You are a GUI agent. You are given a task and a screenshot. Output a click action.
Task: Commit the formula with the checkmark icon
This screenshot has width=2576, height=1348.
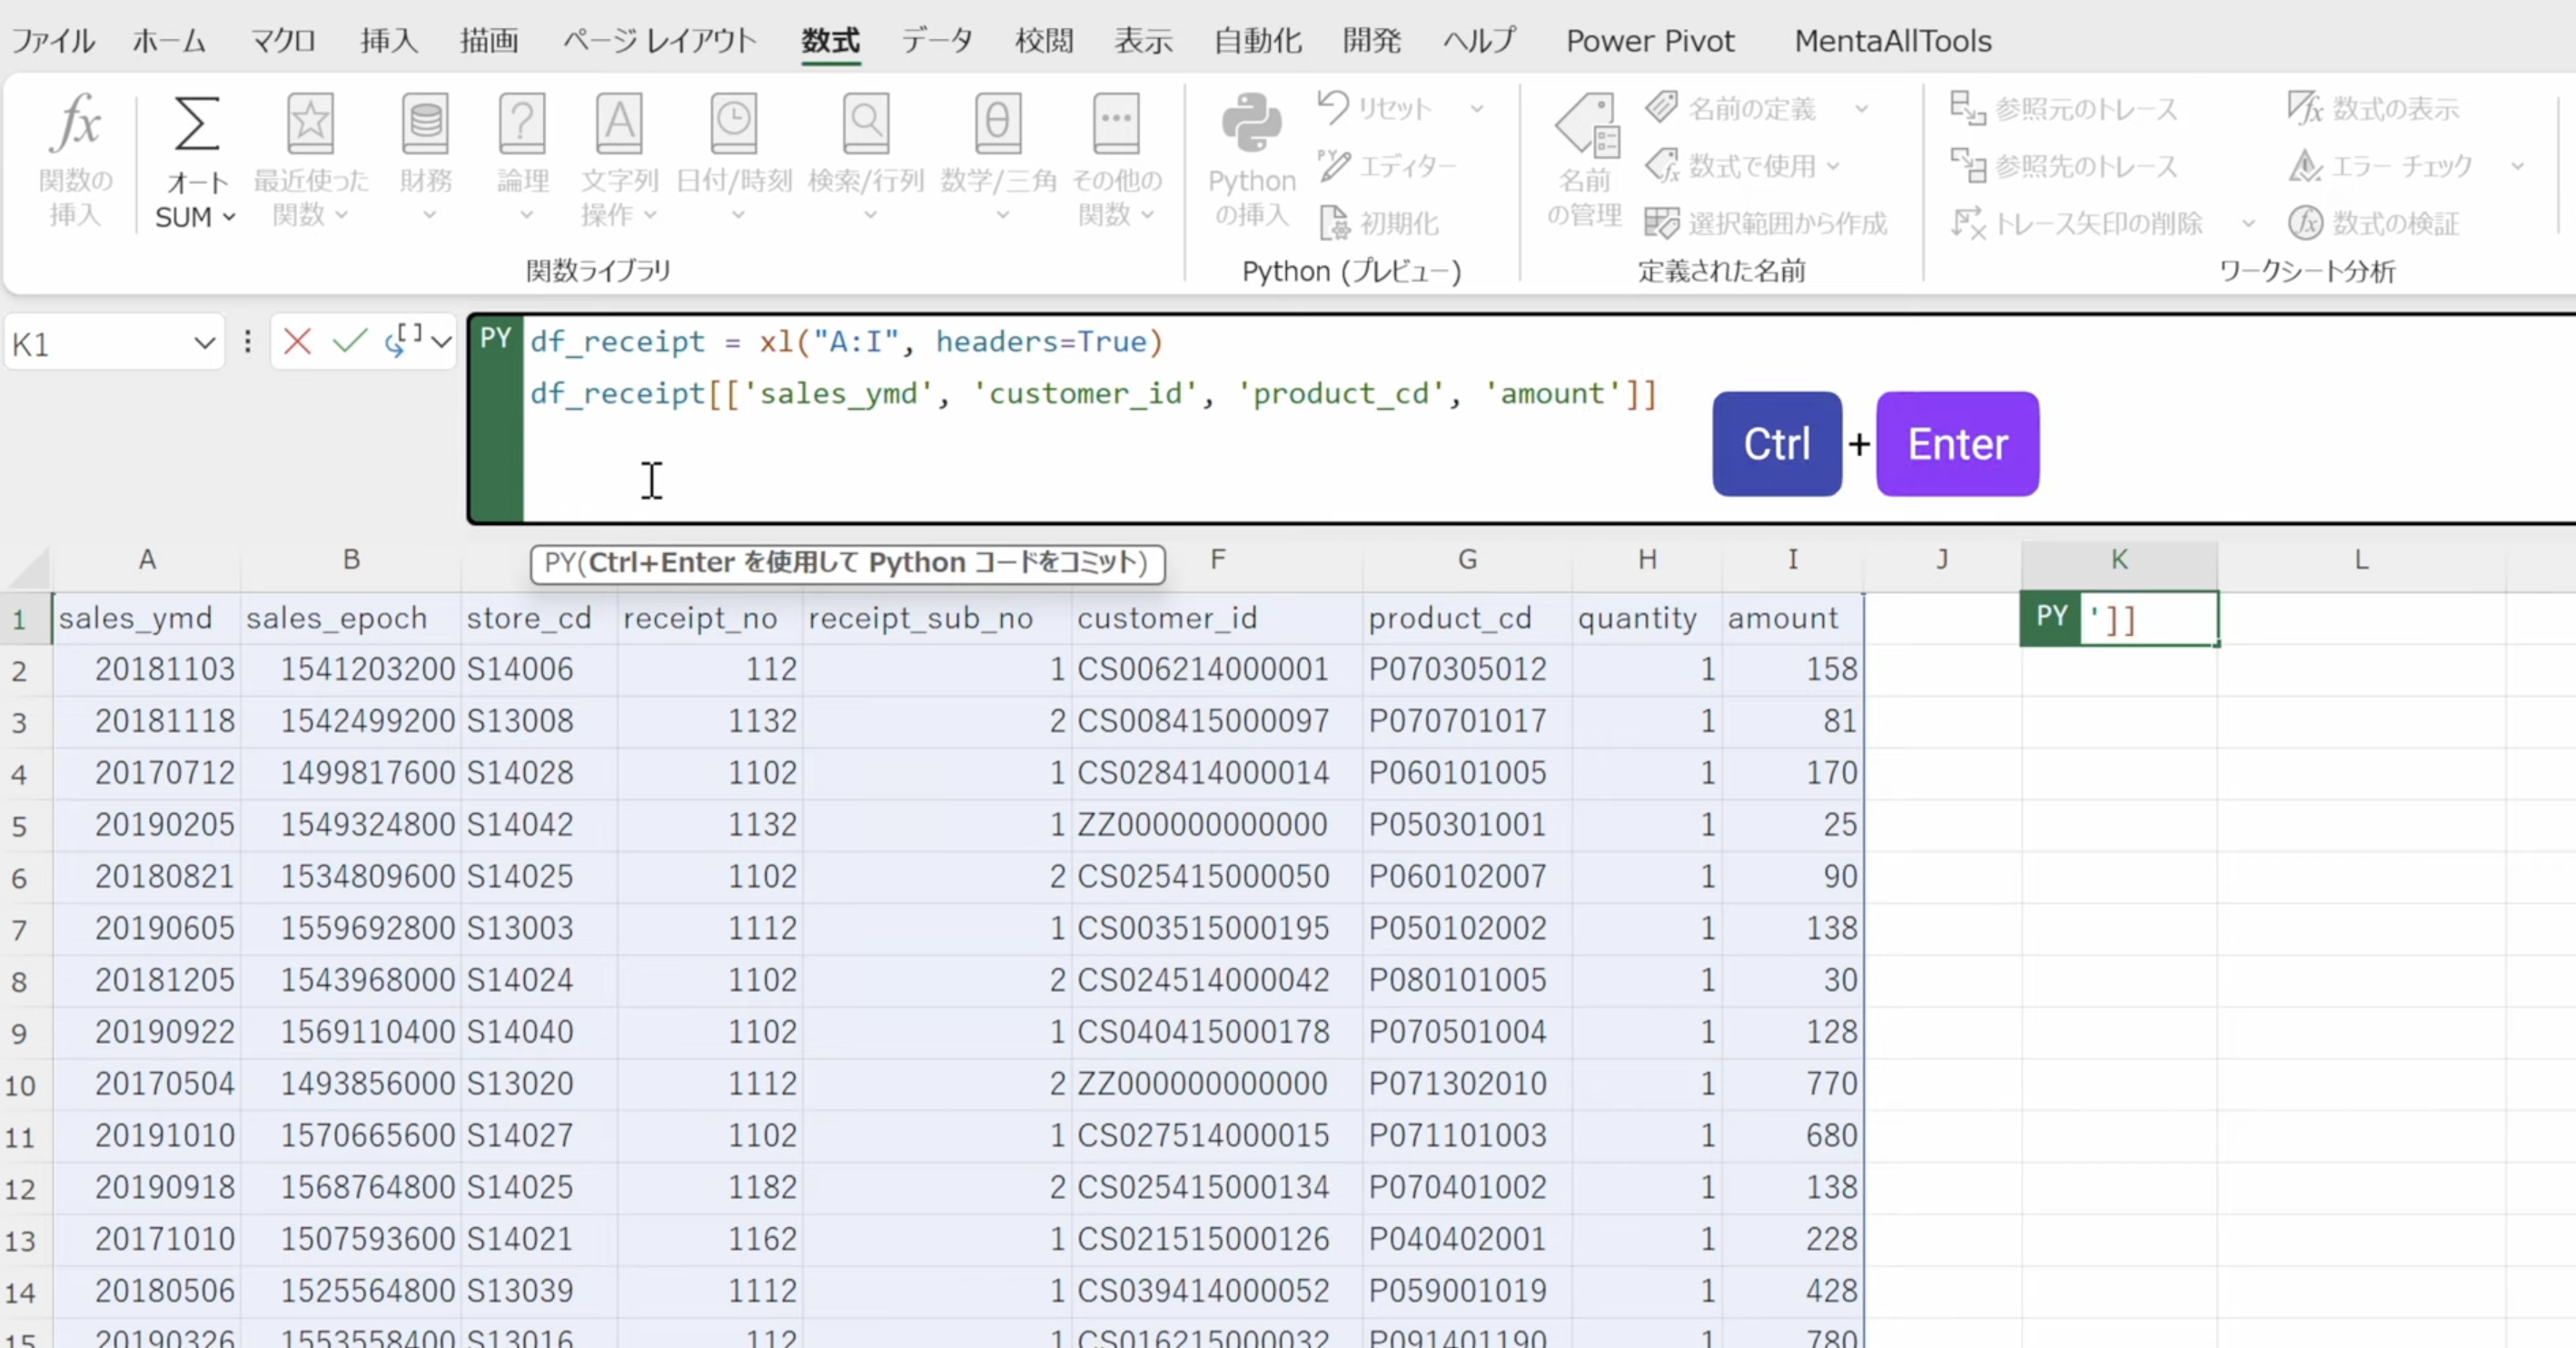(350, 342)
